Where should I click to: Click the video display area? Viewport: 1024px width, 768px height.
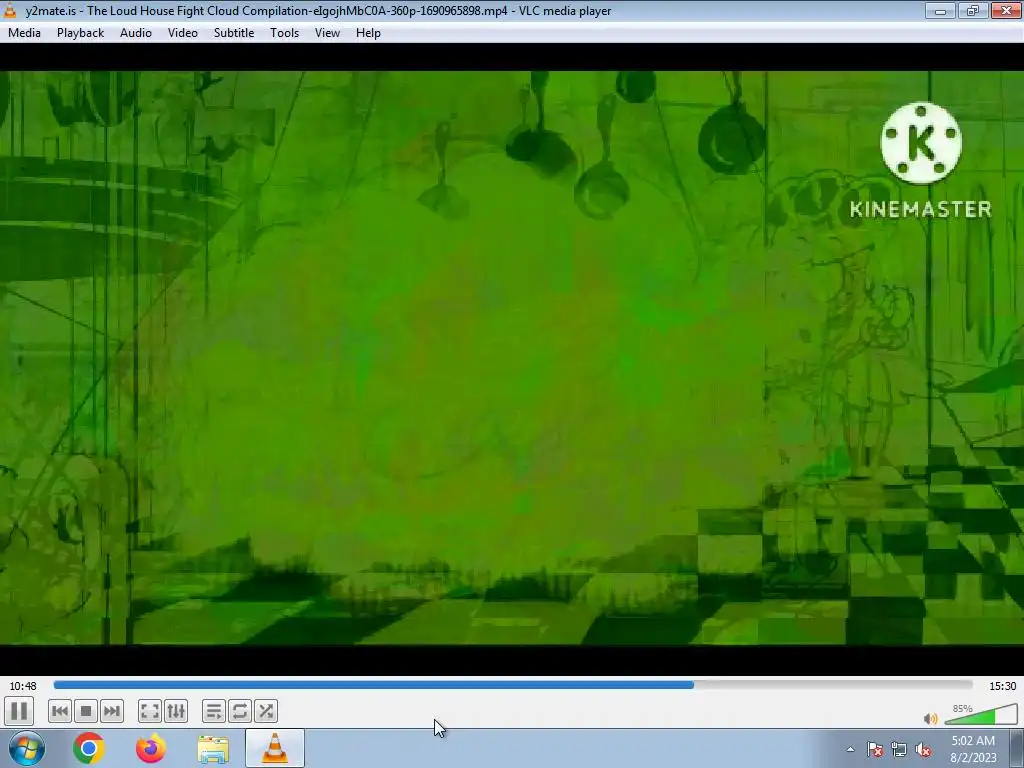click(x=512, y=358)
